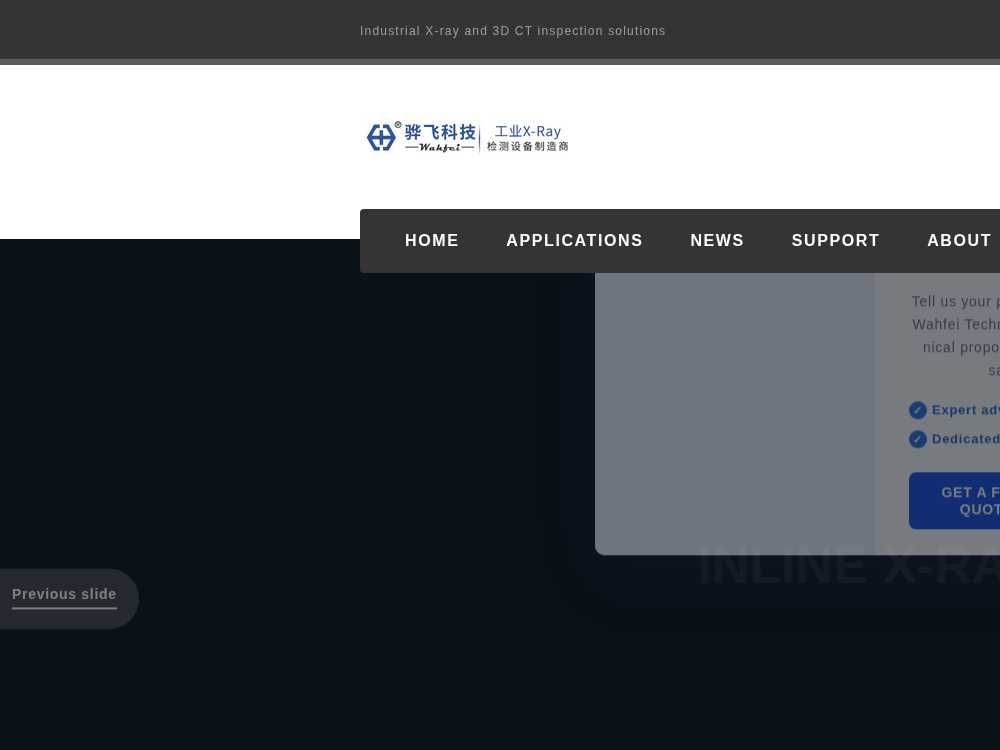Open the NEWS page
1000x750 pixels.
717,240
